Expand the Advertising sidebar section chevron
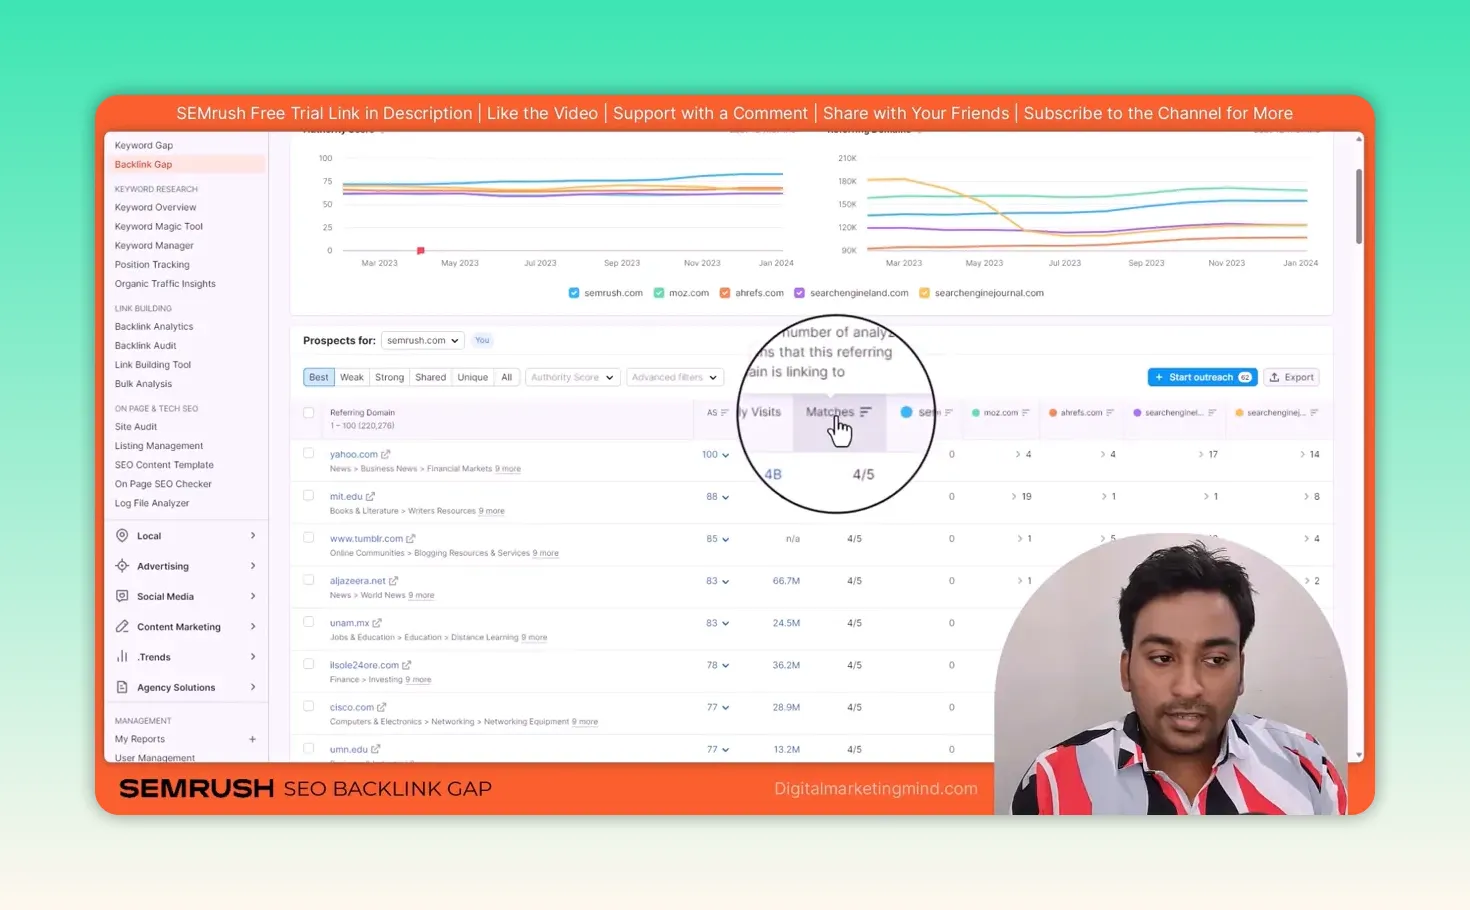1470x910 pixels. pos(253,566)
